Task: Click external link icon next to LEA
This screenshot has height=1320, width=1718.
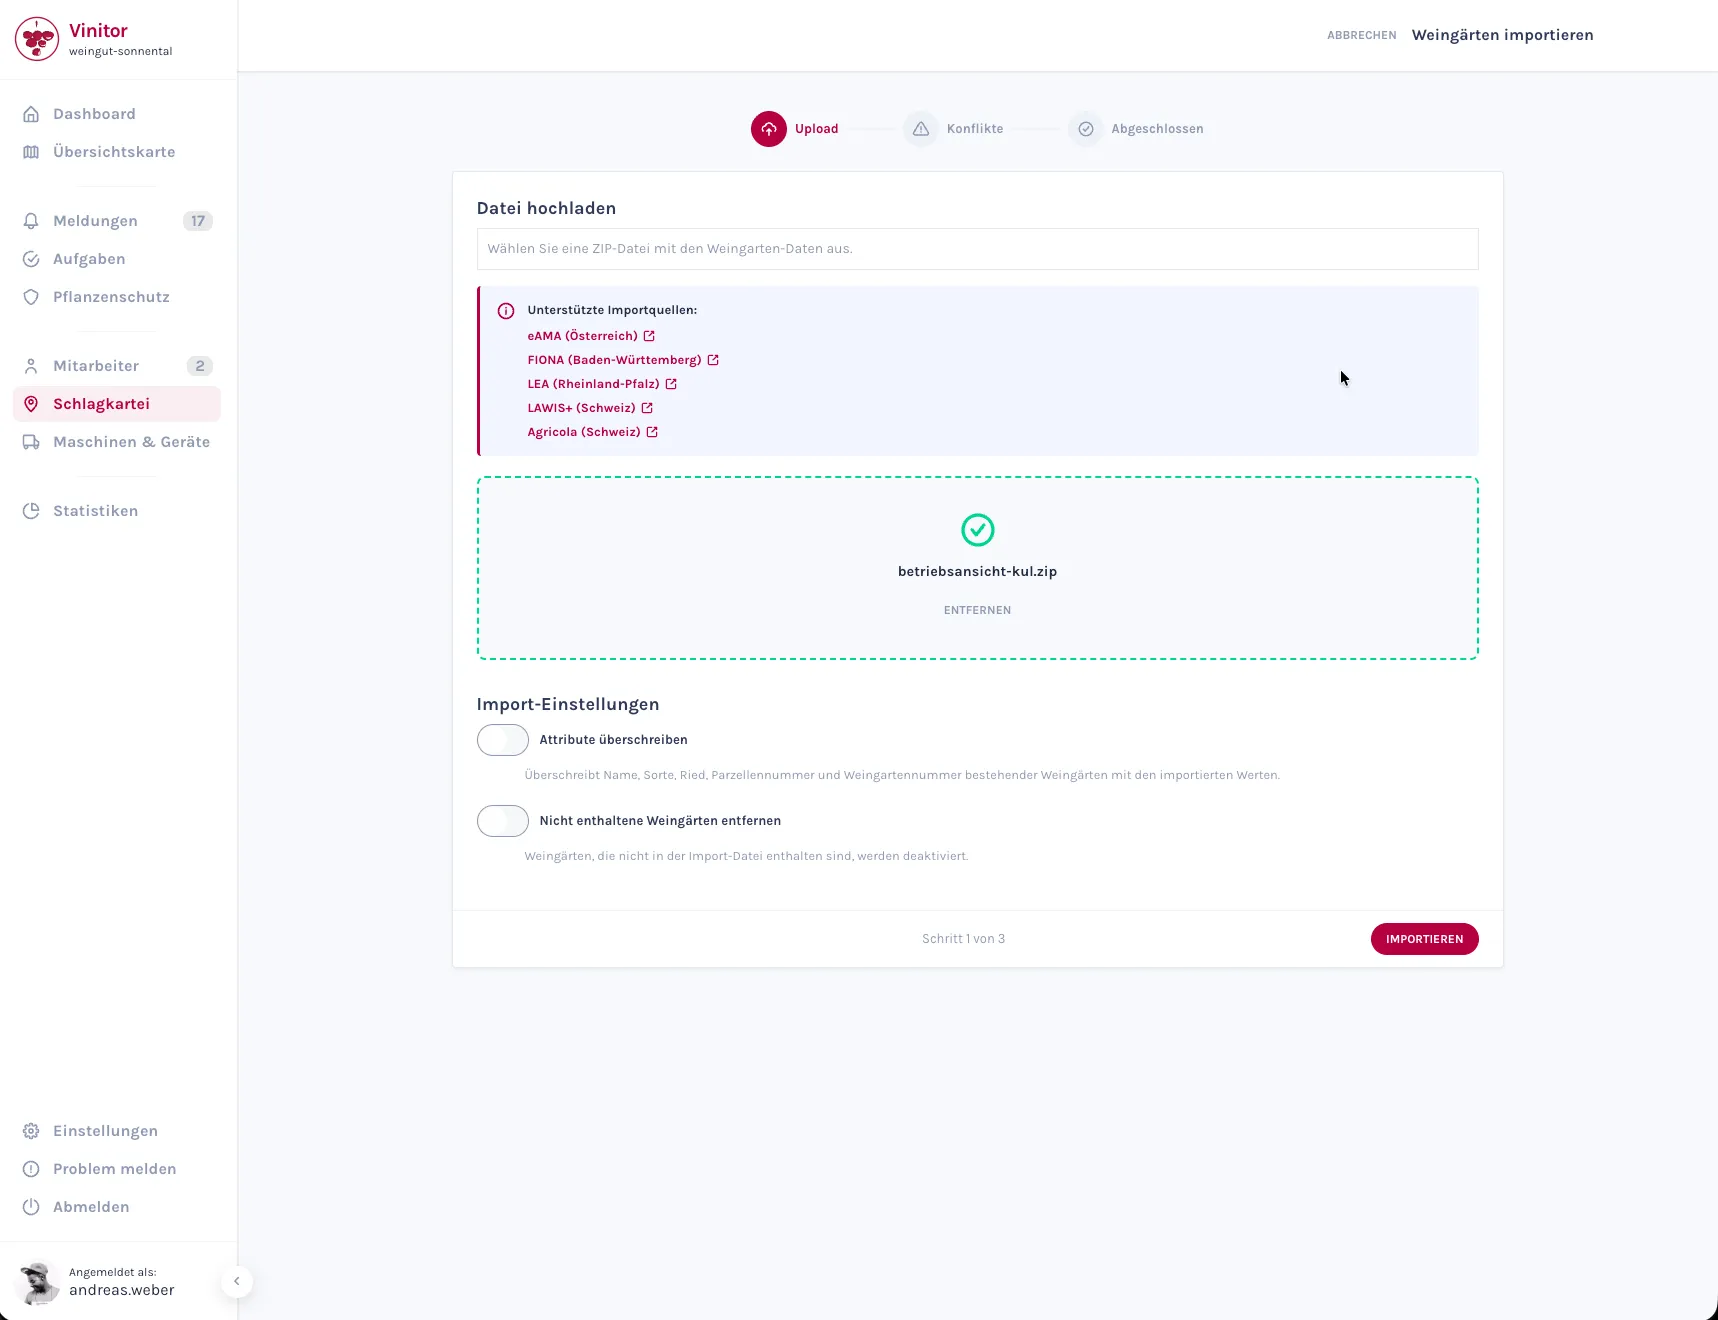Action: [x=671, y=384]
